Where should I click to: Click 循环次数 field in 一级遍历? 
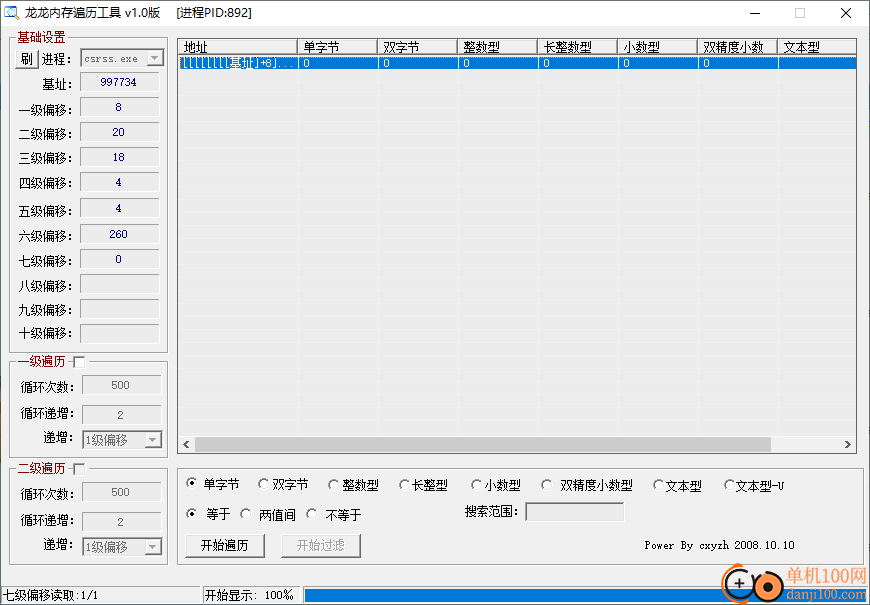(122, 386)
